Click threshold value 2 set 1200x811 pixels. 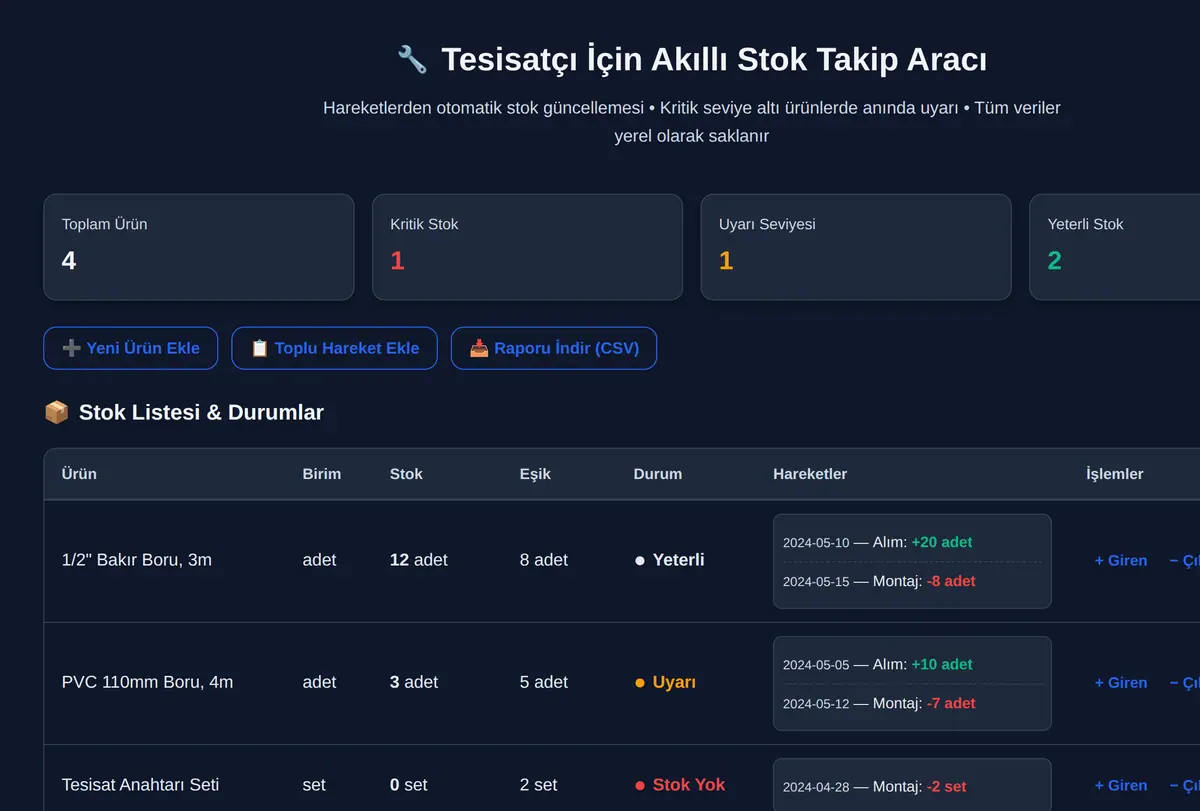pos(539,785)
